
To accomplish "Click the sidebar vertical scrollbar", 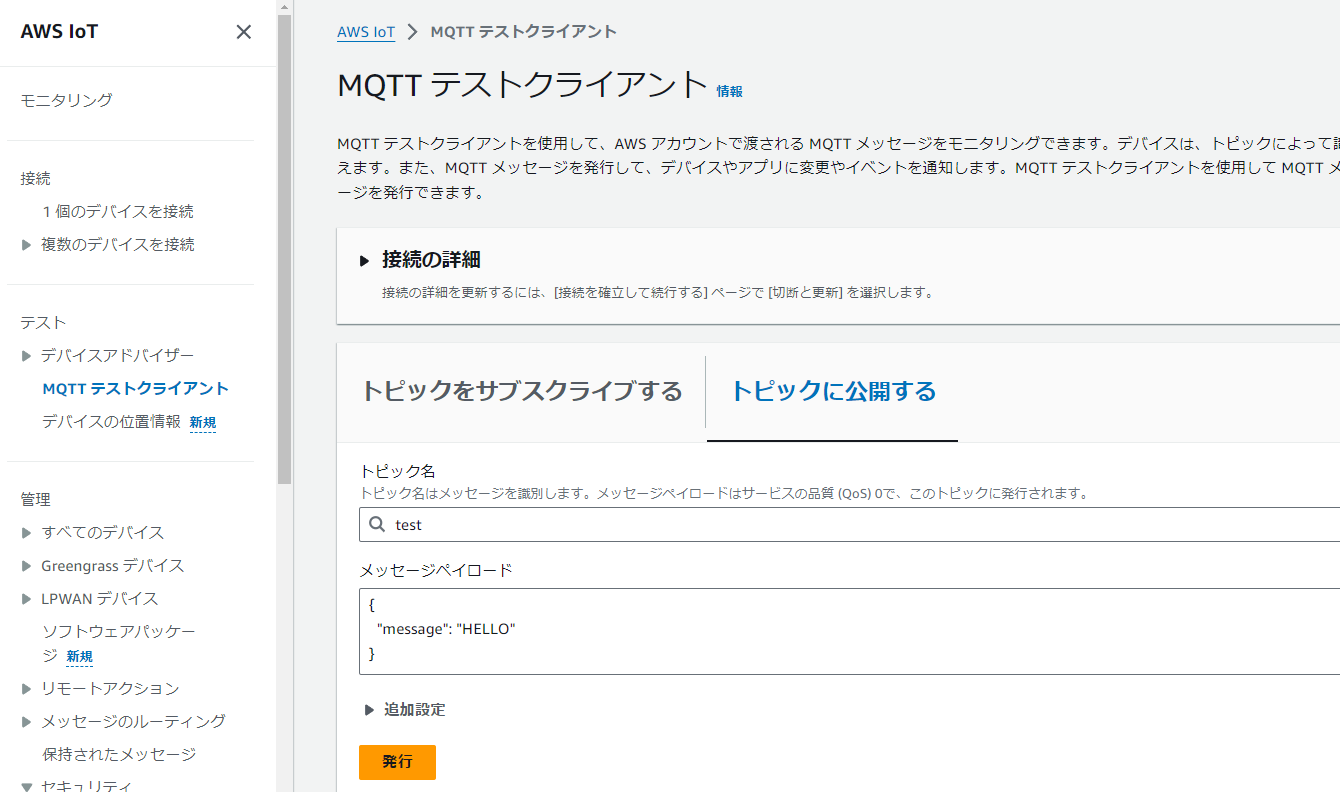I will tap(285, 250).
